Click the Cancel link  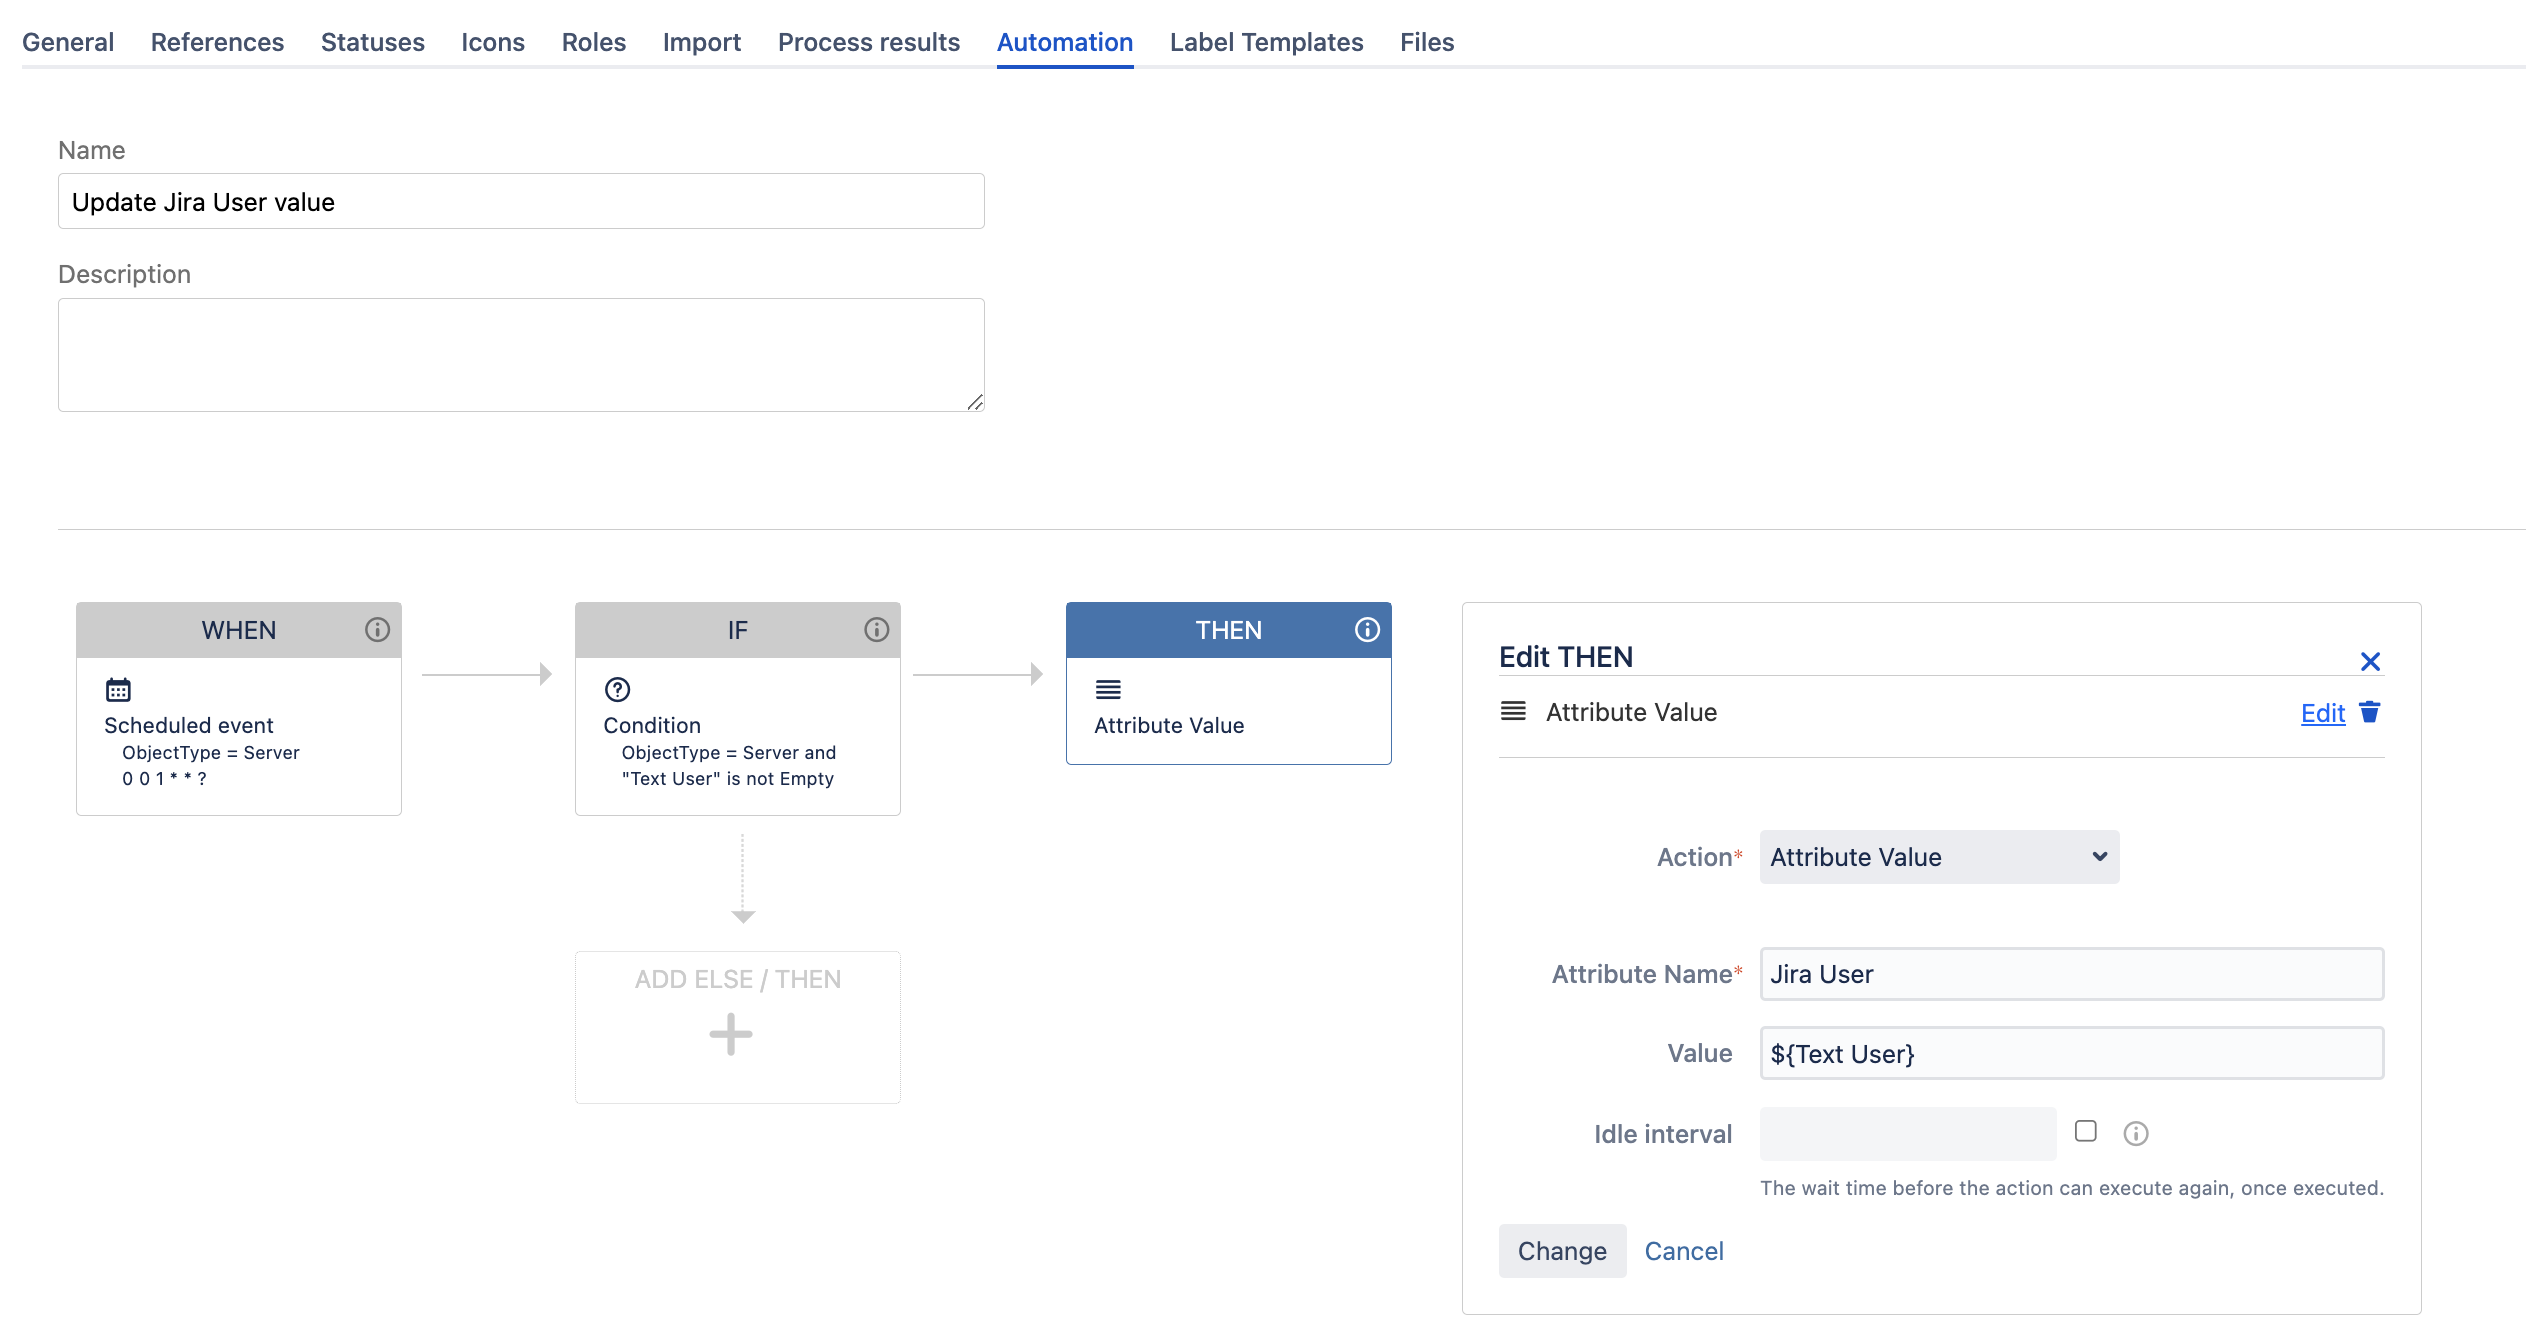[1684, 1251]
